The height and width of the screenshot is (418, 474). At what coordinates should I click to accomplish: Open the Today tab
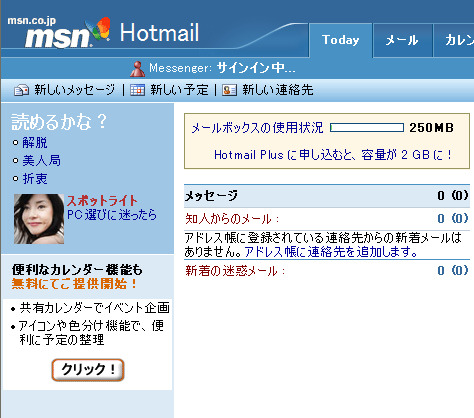tap(340, 40)
